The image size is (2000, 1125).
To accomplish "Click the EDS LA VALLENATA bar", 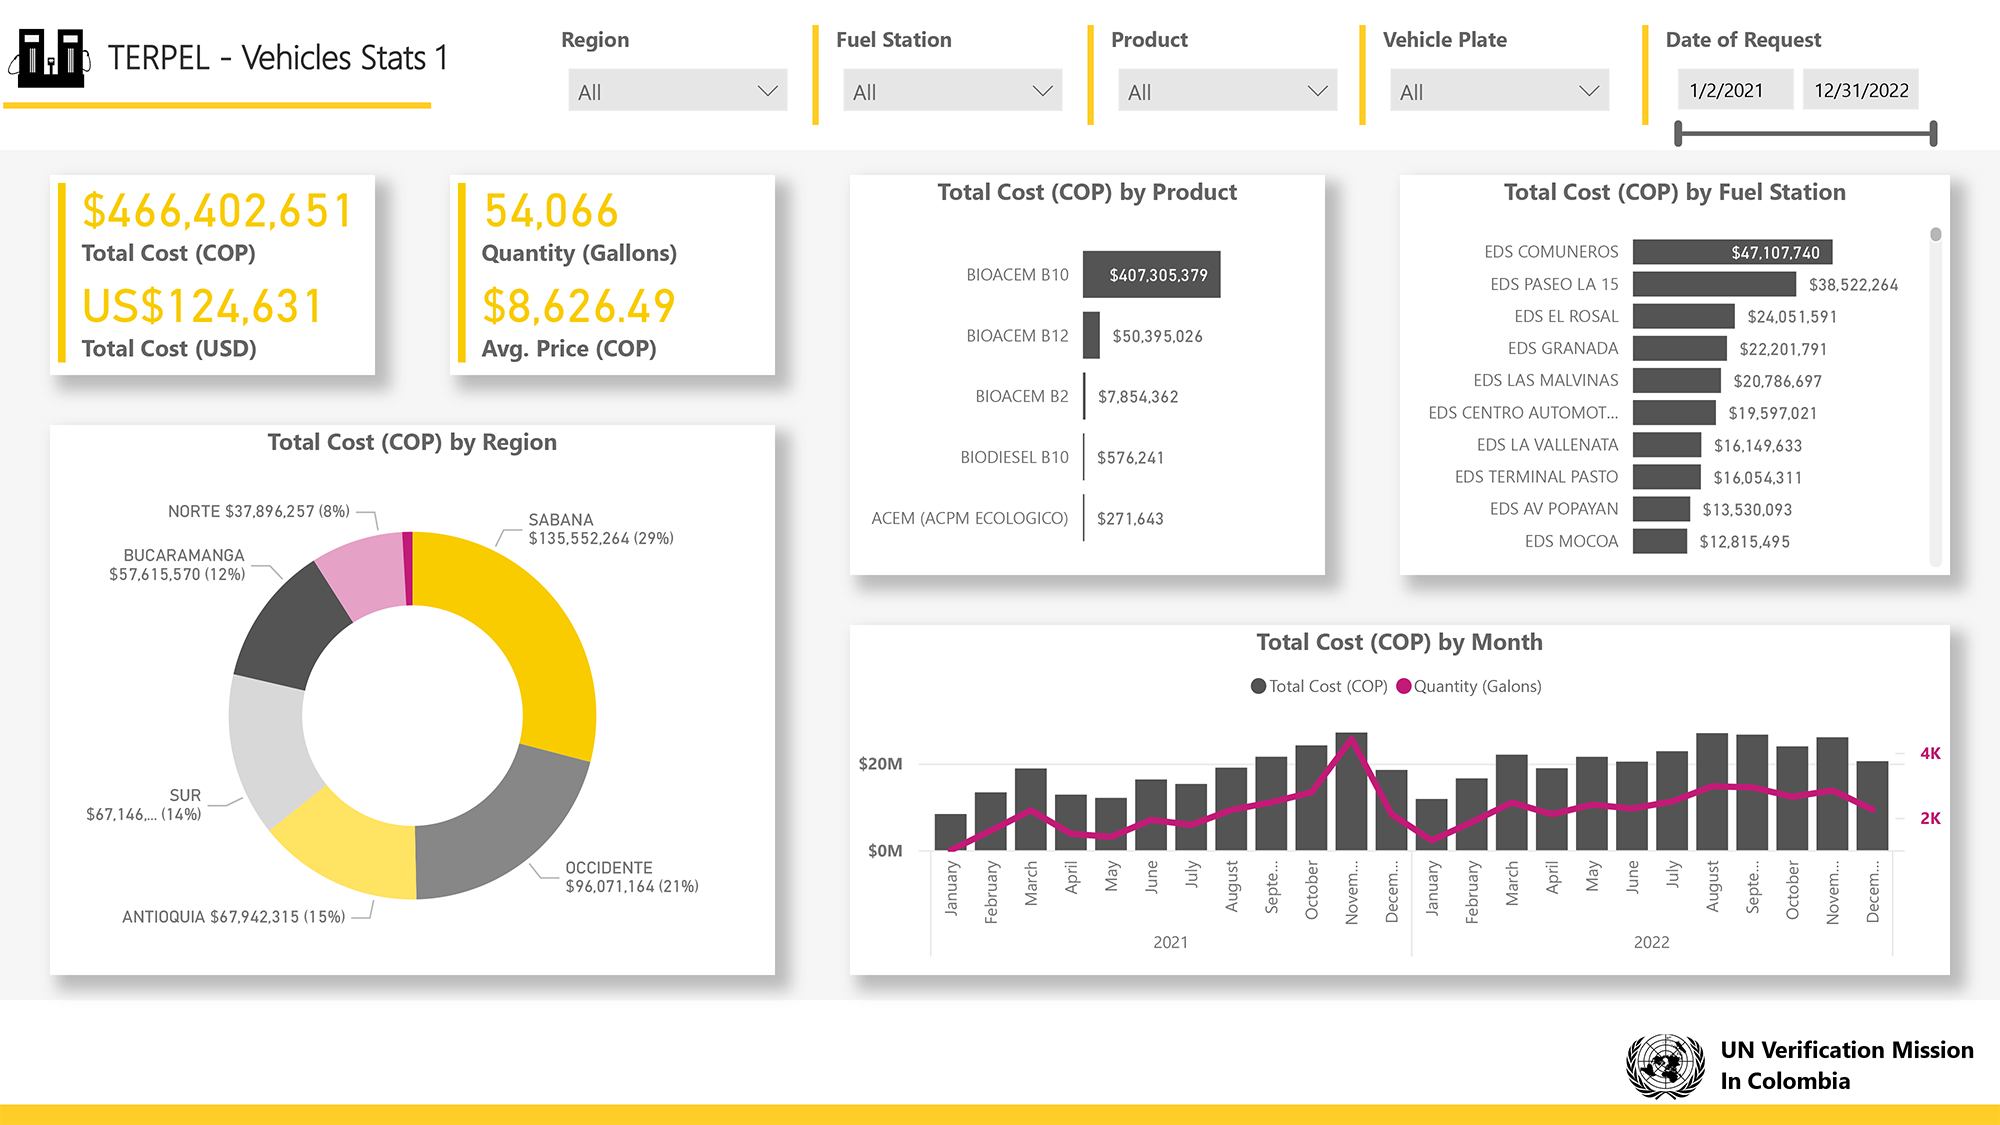I will tap(1667, 444).
